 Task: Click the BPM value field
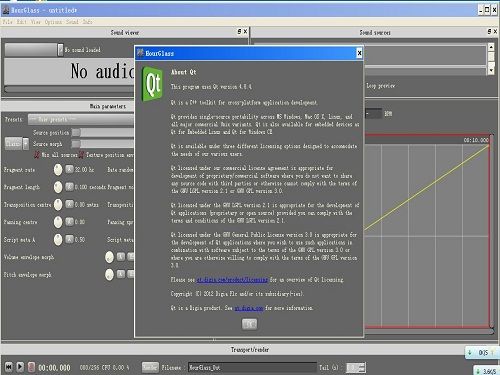point(373,114)
